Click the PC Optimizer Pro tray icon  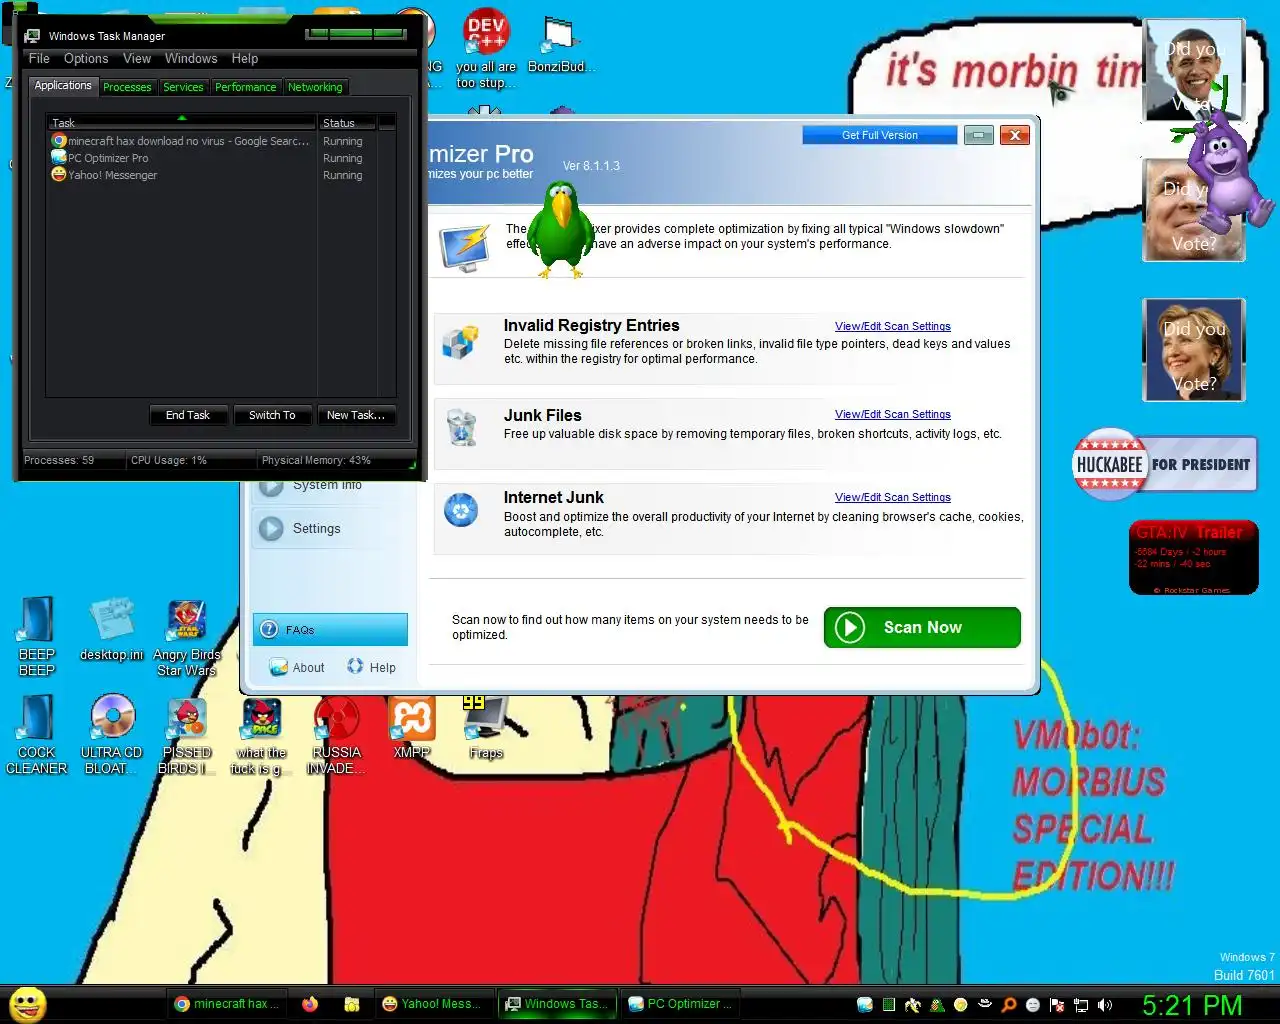click(x=865, y=1005)
